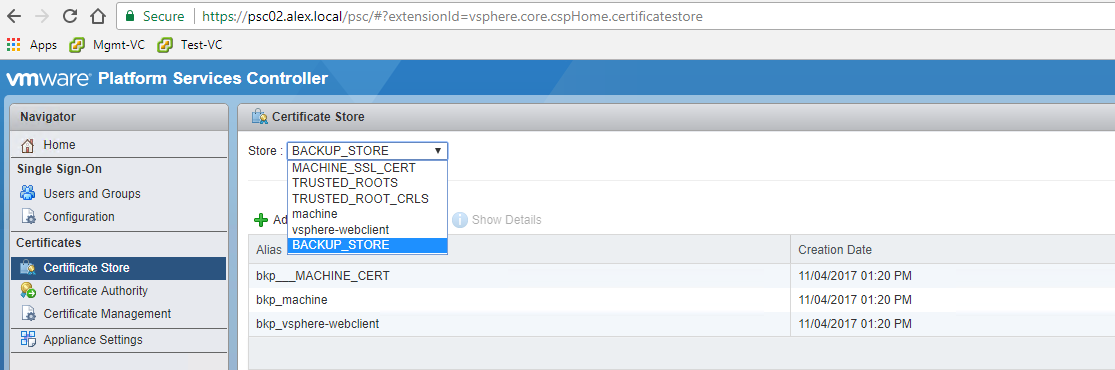Click the Certificate Store icon in Navigator

28,268
